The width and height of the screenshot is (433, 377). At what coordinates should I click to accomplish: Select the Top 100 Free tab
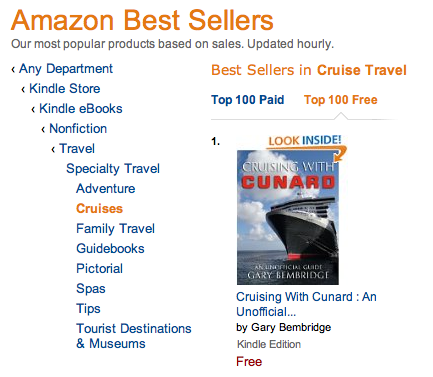point(340,100)
